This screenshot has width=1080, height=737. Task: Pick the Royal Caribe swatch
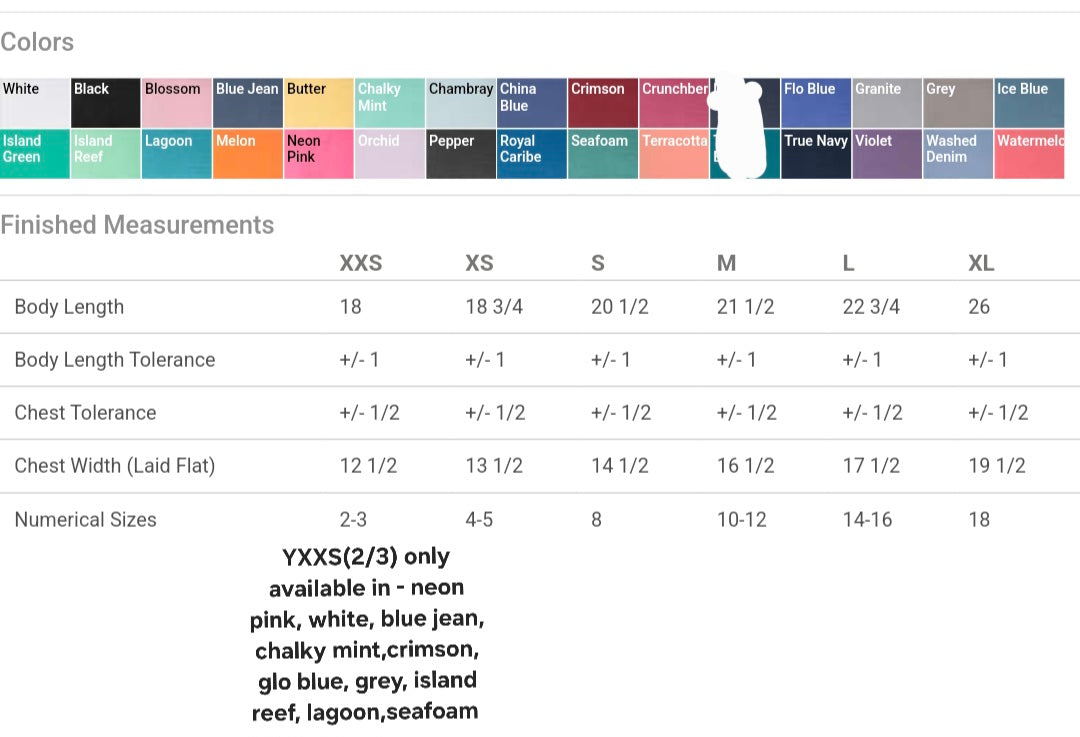tap(532, 155)
